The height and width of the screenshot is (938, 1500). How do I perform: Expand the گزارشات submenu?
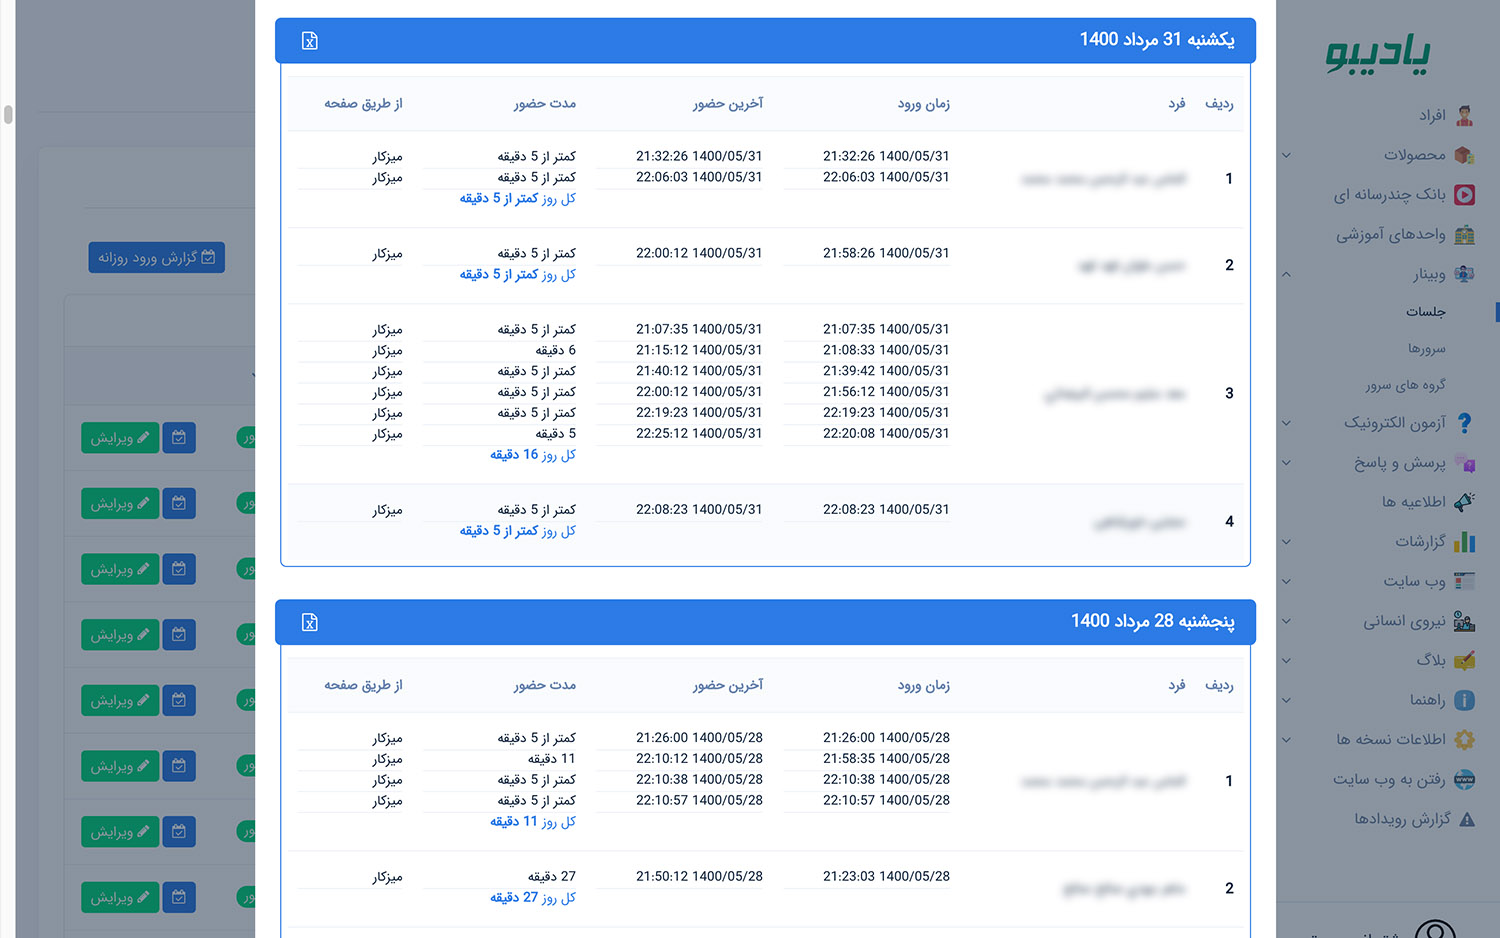1287,542
